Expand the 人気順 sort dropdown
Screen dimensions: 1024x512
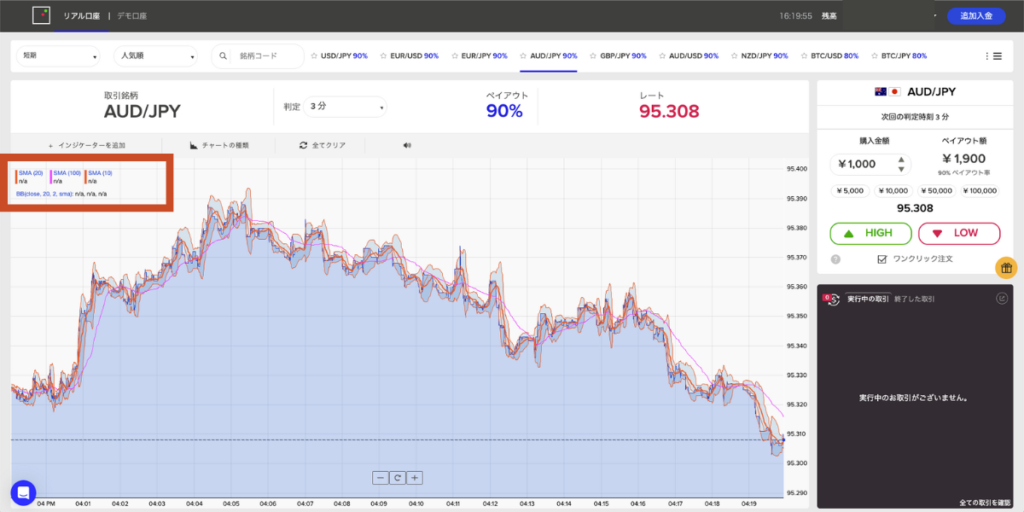tap(155, 56)
